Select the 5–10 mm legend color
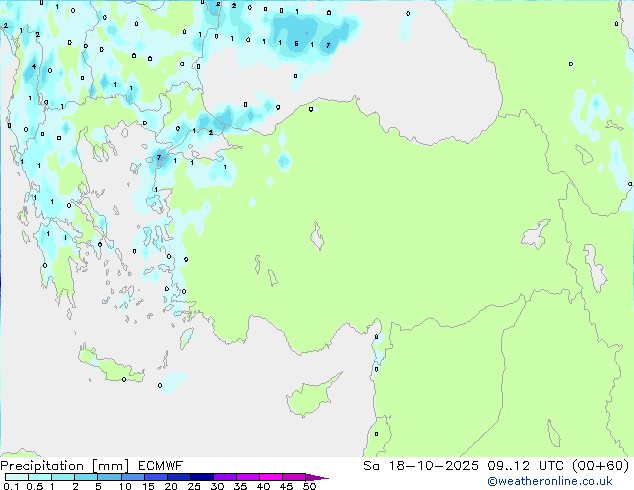This screenshot has height=490, width=634. (109, 477)
